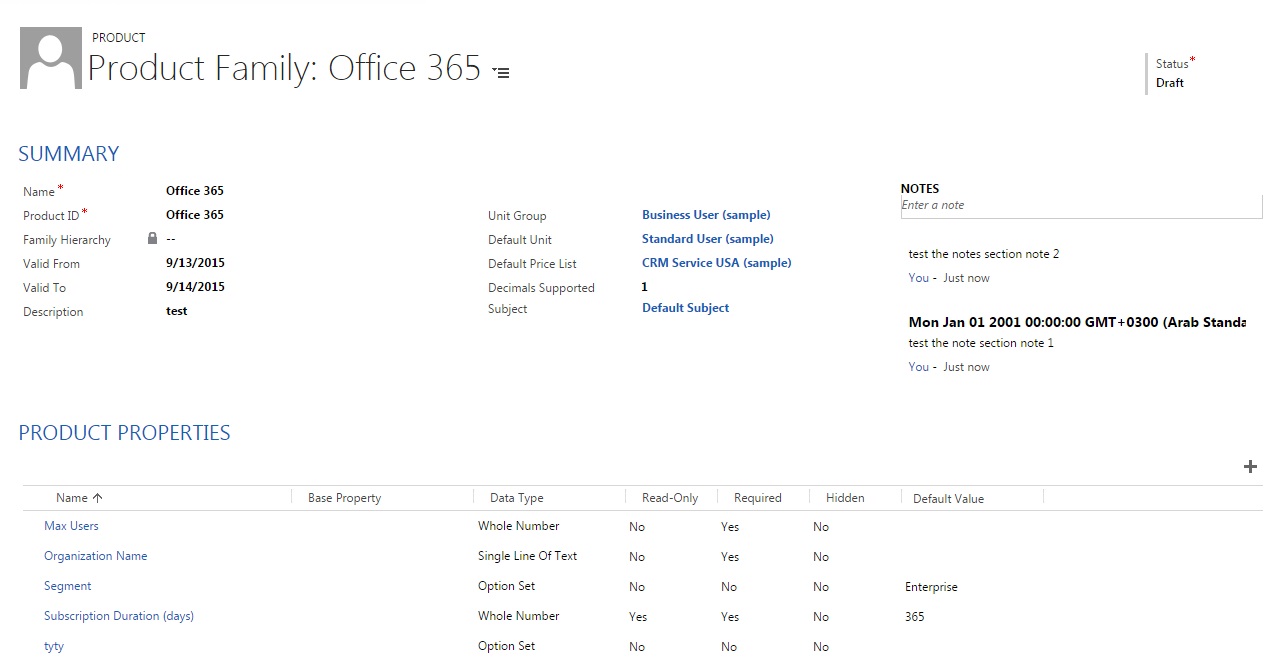Open the Subscription Duration (days) property
Image resolution: width=1271 pixels, height=670 pixels.
coord(119,616)
